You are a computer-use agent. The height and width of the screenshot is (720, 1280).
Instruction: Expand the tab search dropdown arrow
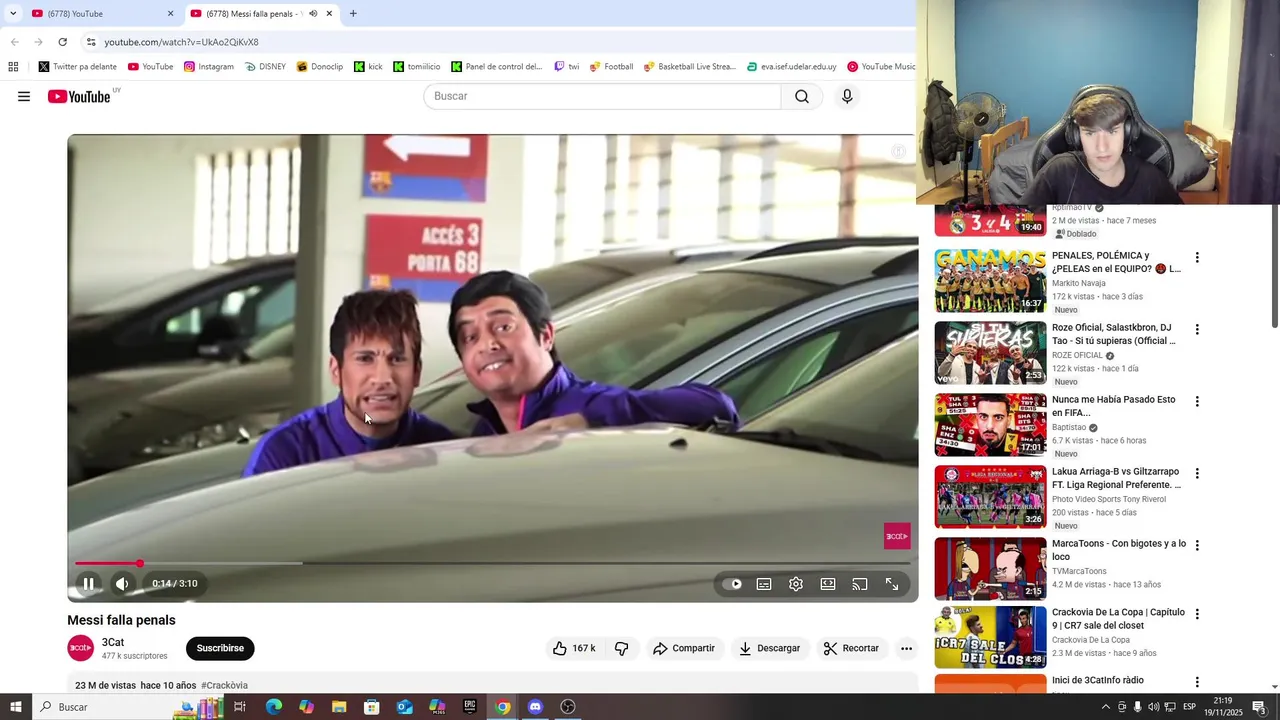pyautogui.click(x=13, y=14)
